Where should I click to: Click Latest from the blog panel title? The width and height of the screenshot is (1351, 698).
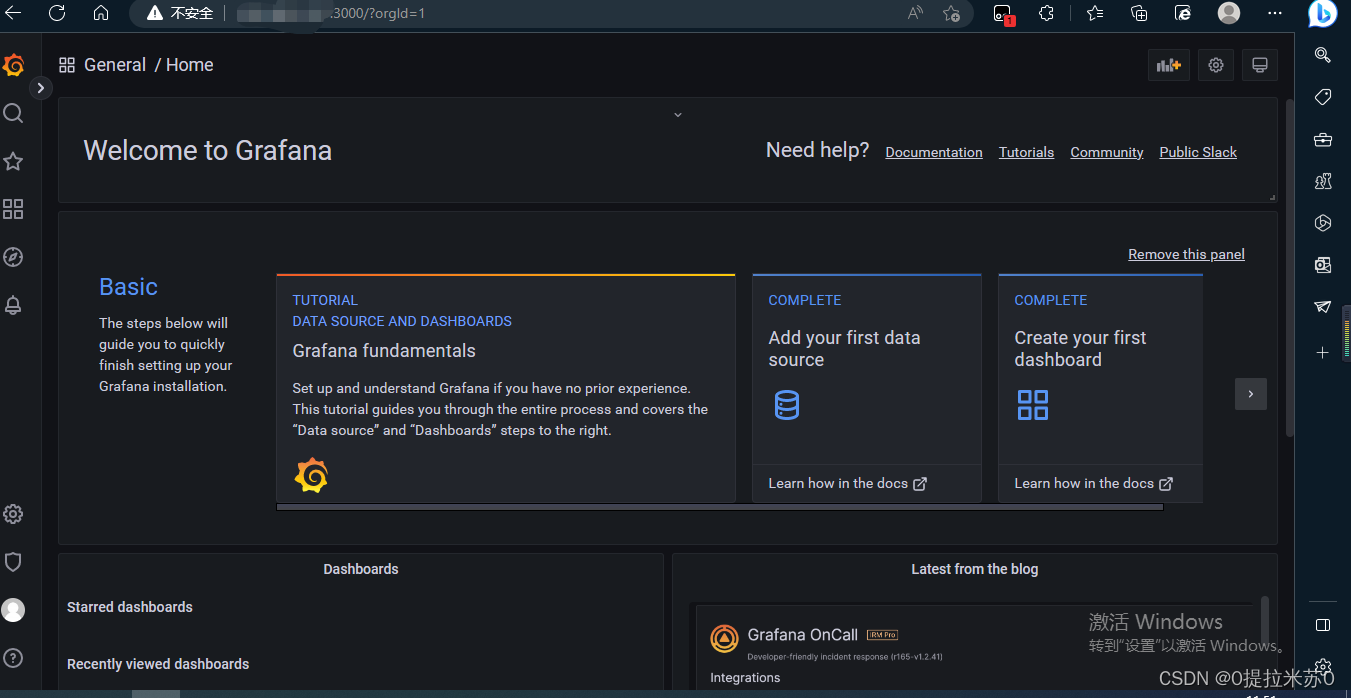coord(974,569)
